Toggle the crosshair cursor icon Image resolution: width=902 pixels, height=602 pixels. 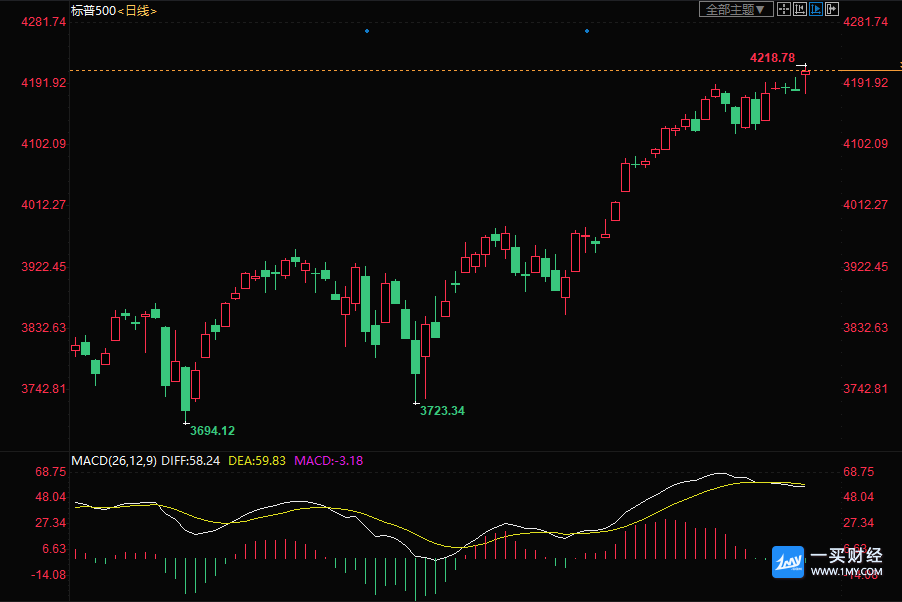783,9
